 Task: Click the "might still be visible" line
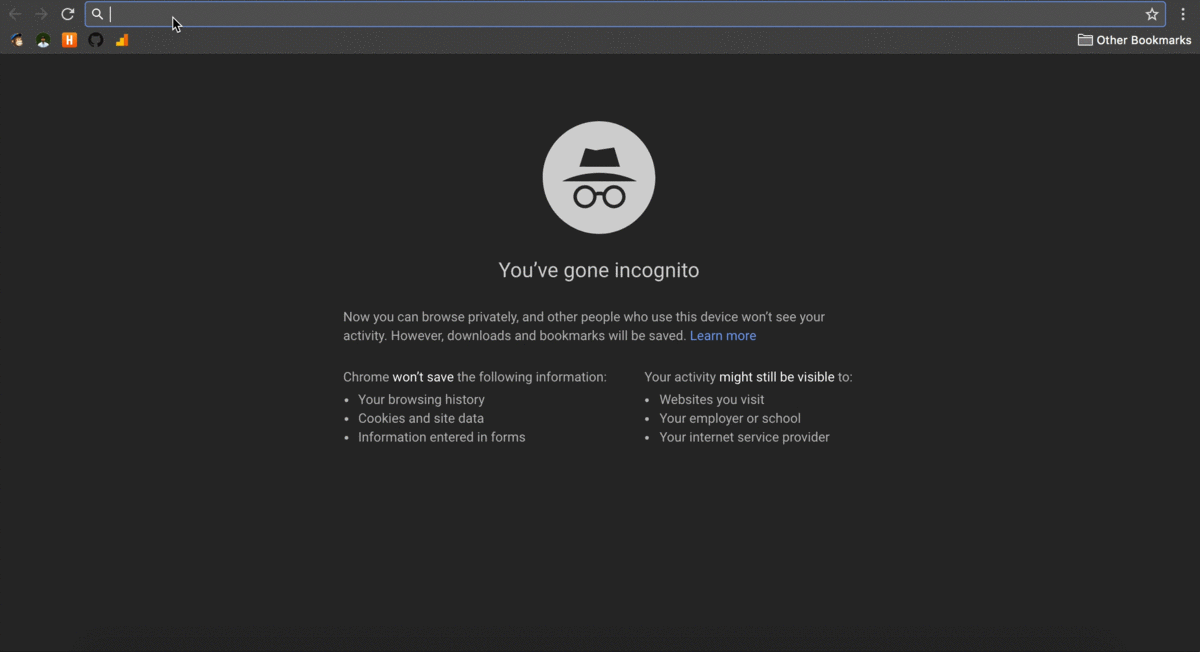tap(748, 377)
